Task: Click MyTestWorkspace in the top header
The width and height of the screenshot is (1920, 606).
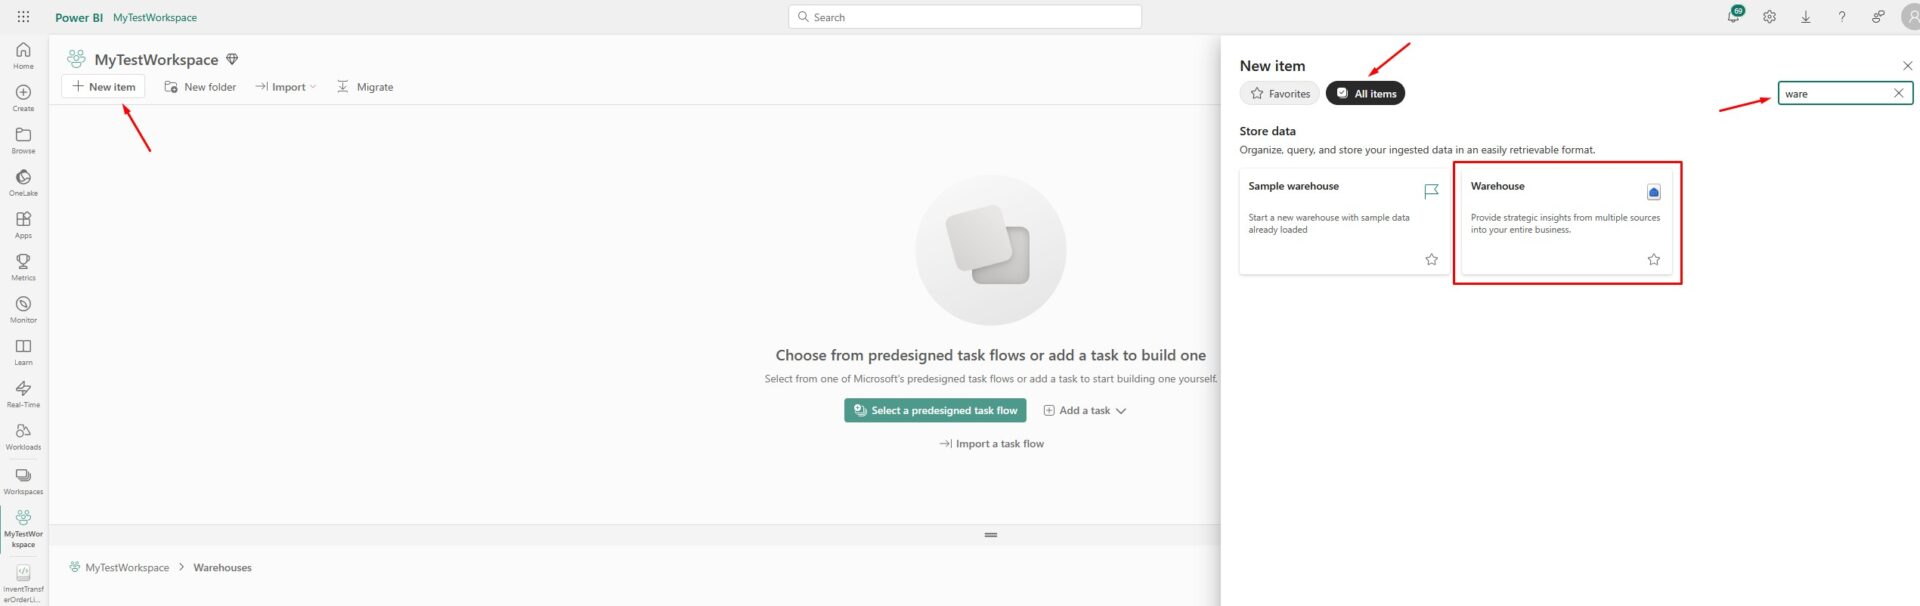Action: (x=155, y=17)
